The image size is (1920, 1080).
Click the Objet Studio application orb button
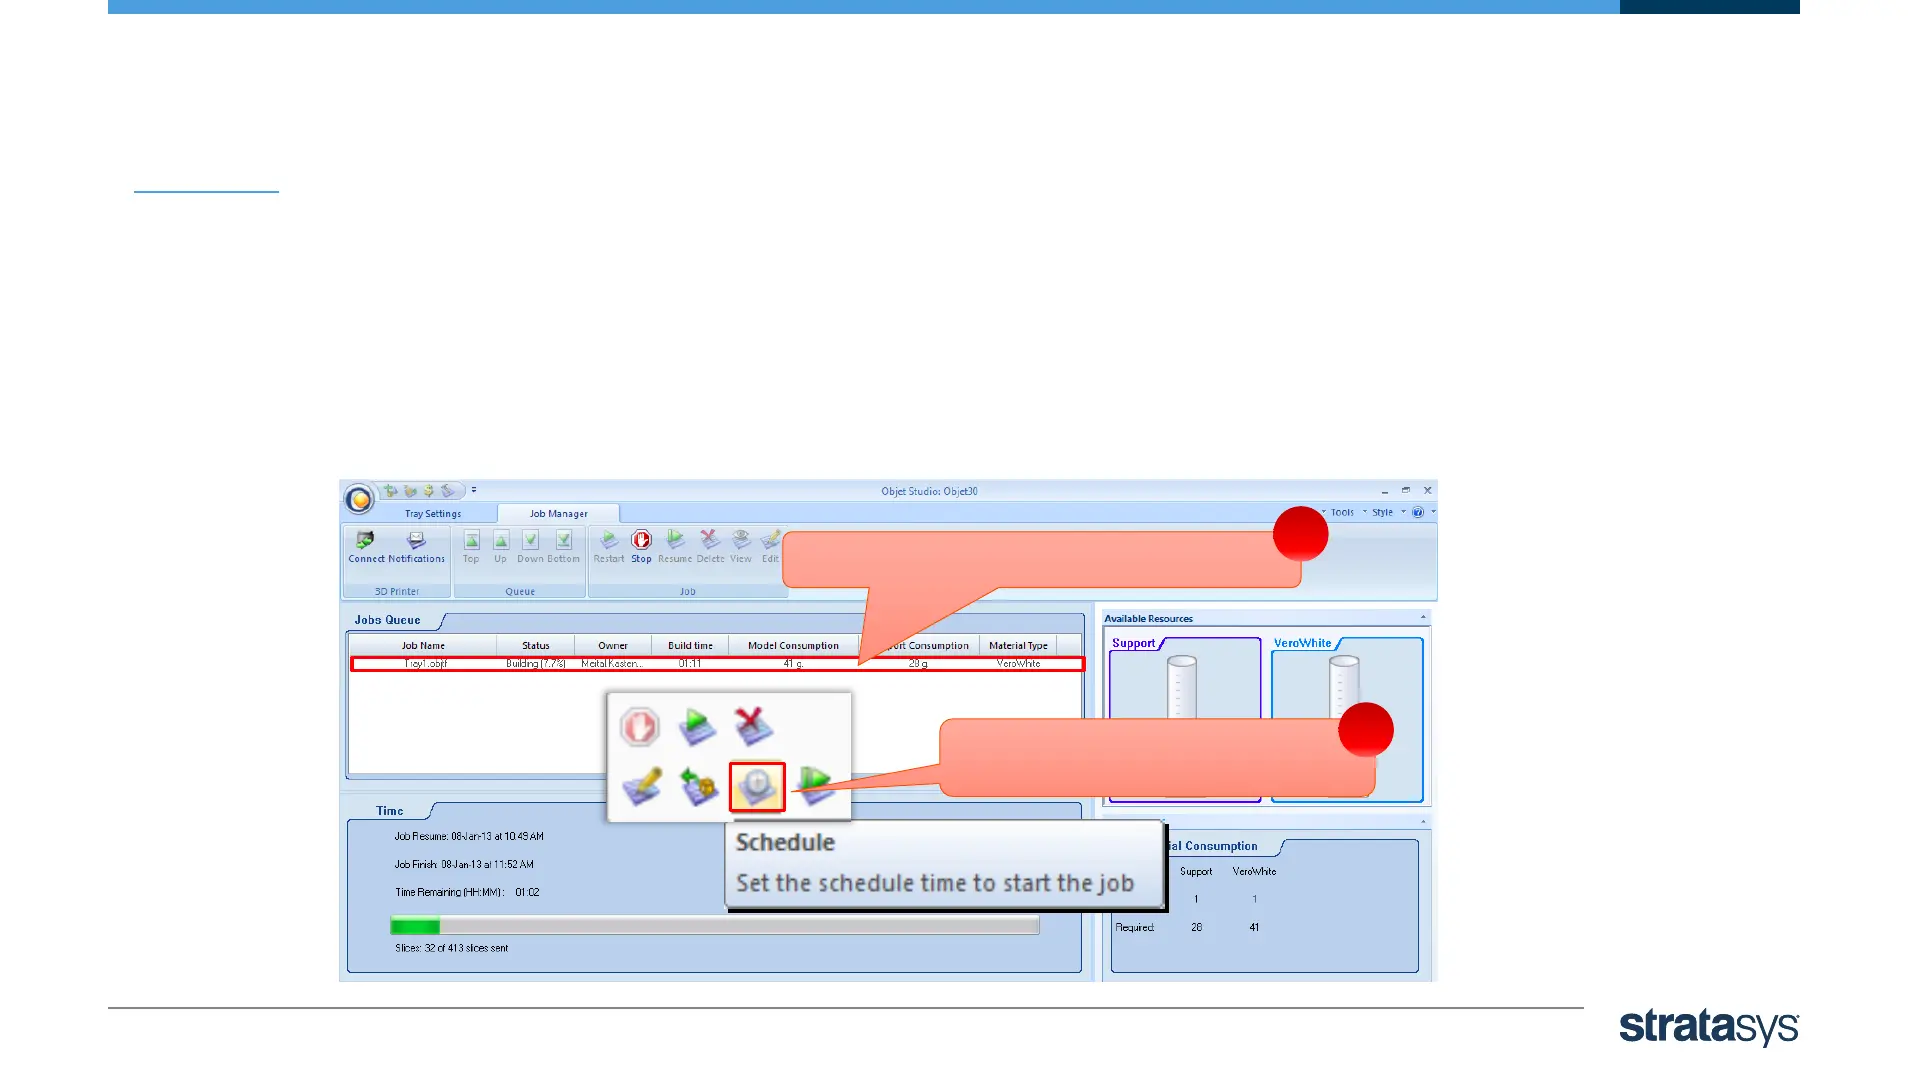click(x=359, y=499)
